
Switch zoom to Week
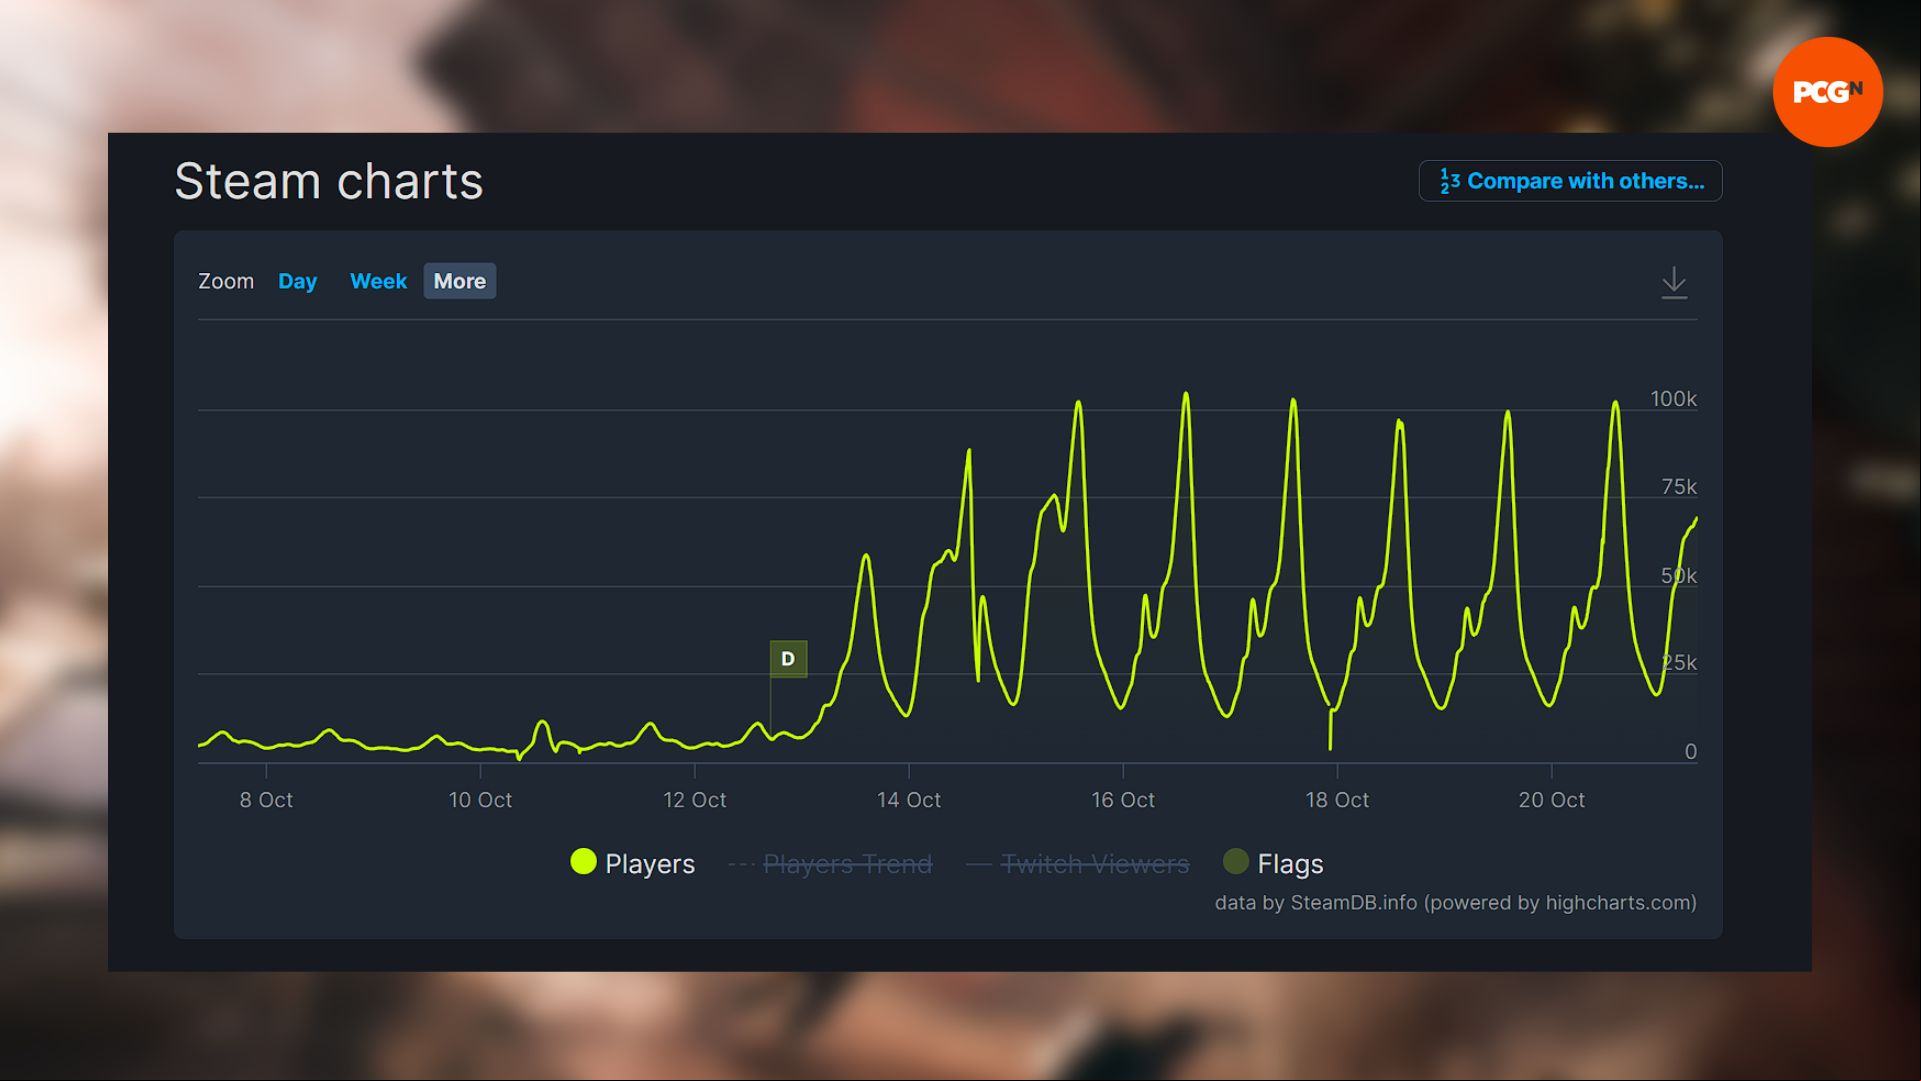(x=378, y=281)
